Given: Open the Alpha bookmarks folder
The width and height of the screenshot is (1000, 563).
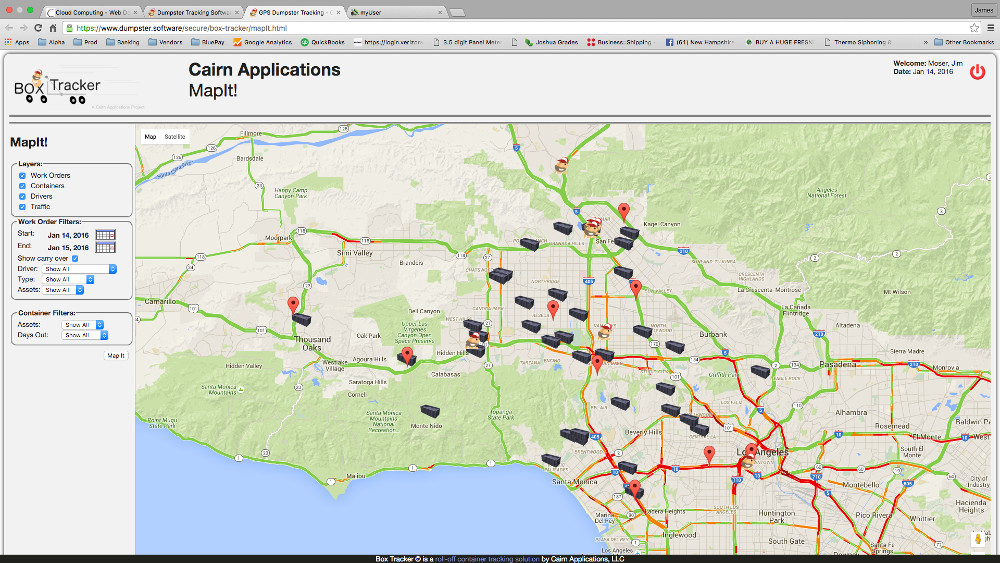Looking at the screenshot, I should click(52, 42).
